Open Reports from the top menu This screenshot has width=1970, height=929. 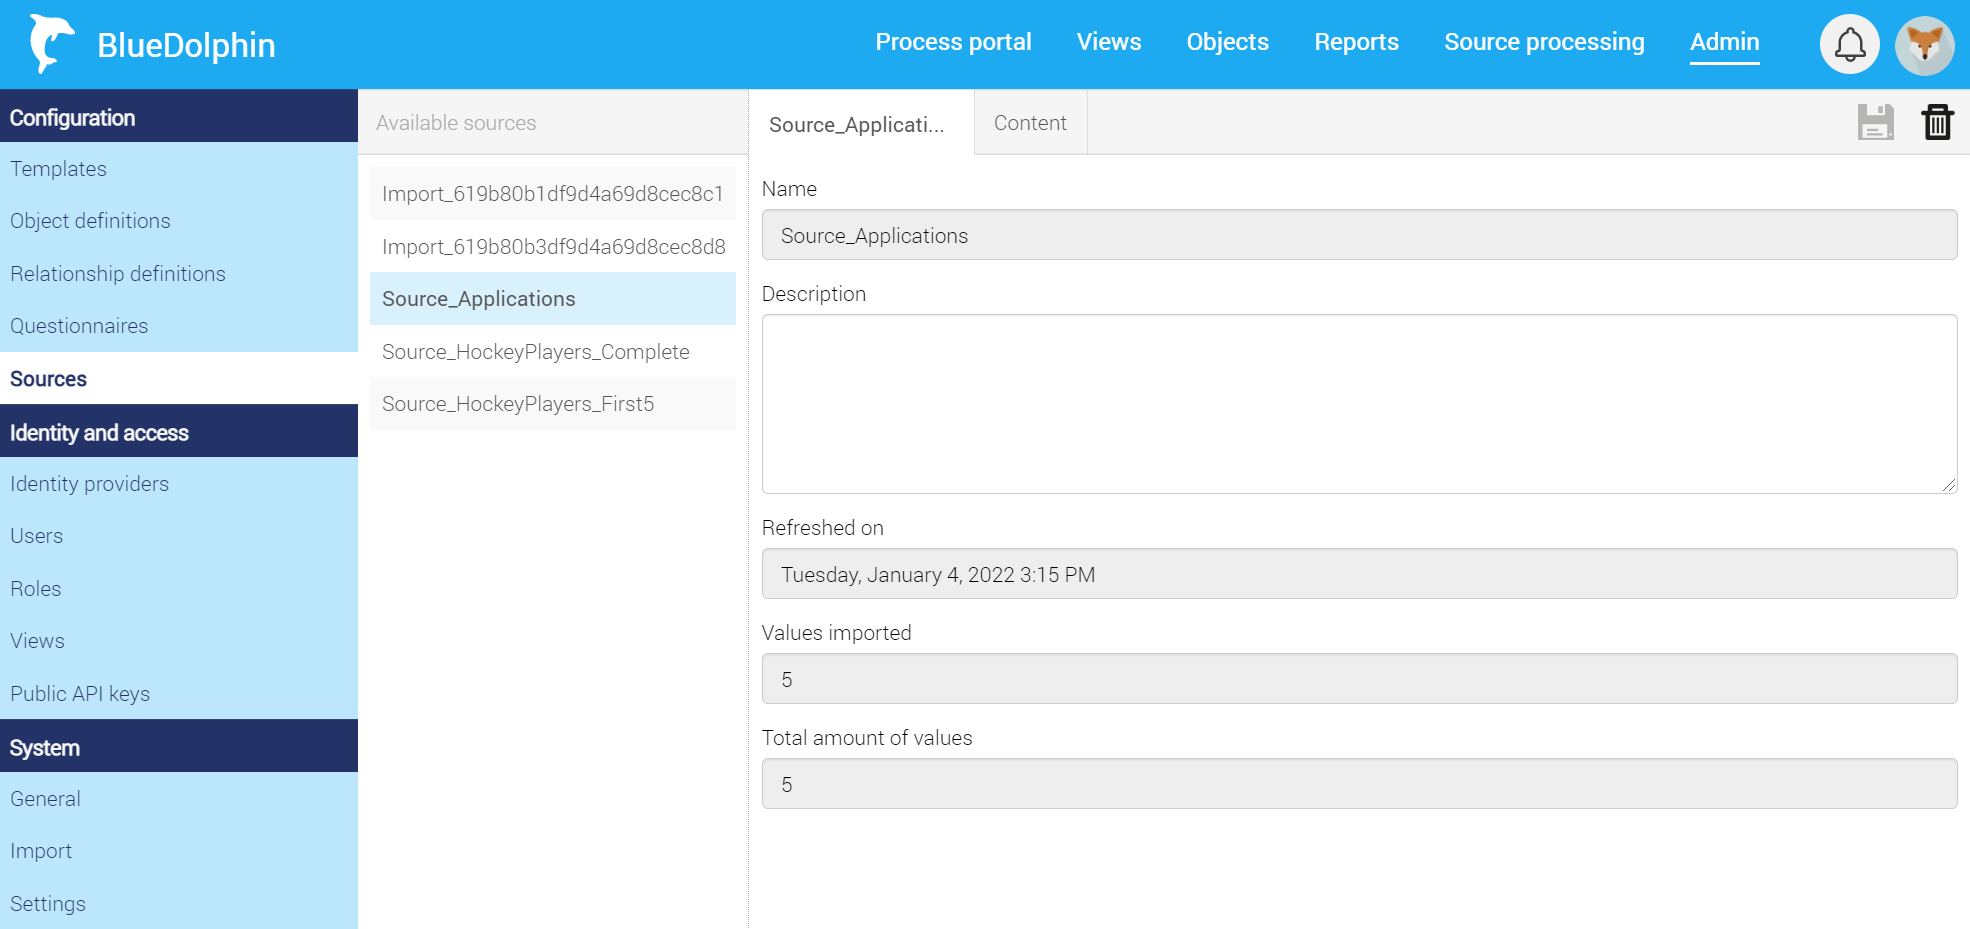click(1356, 42)
